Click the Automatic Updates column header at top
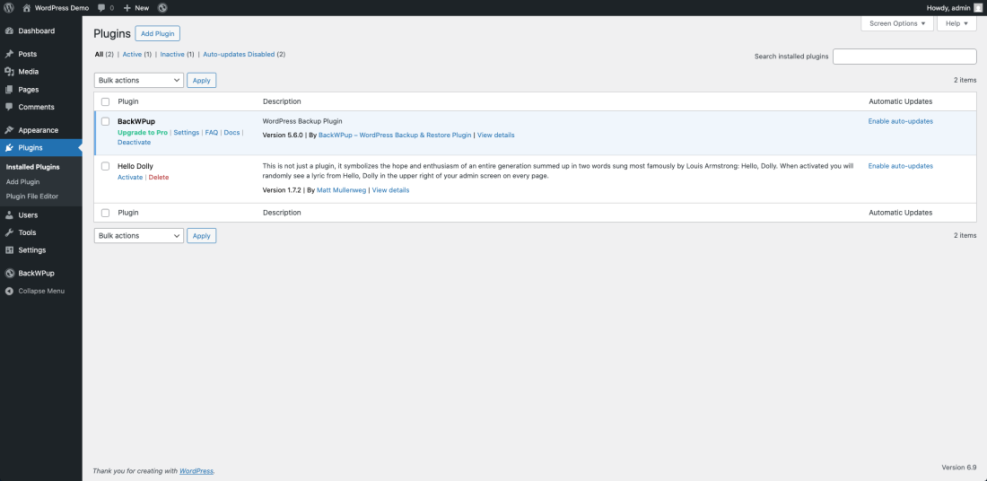Image resolution: width=987 pixels, height=481 pixels. pyautogui.click(x=900, y=102)
